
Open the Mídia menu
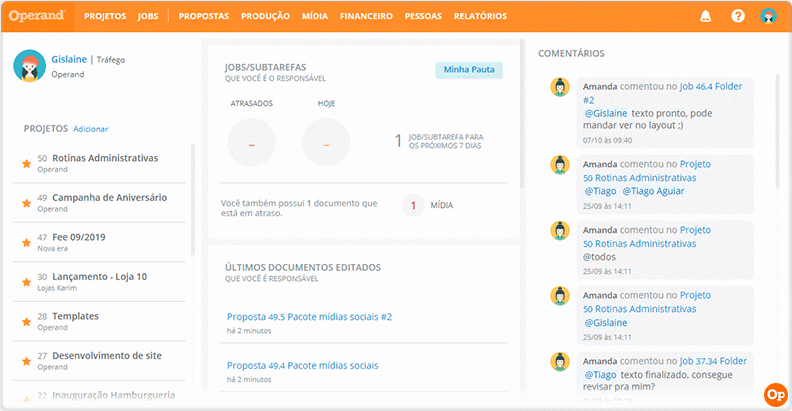pos(315,16)
